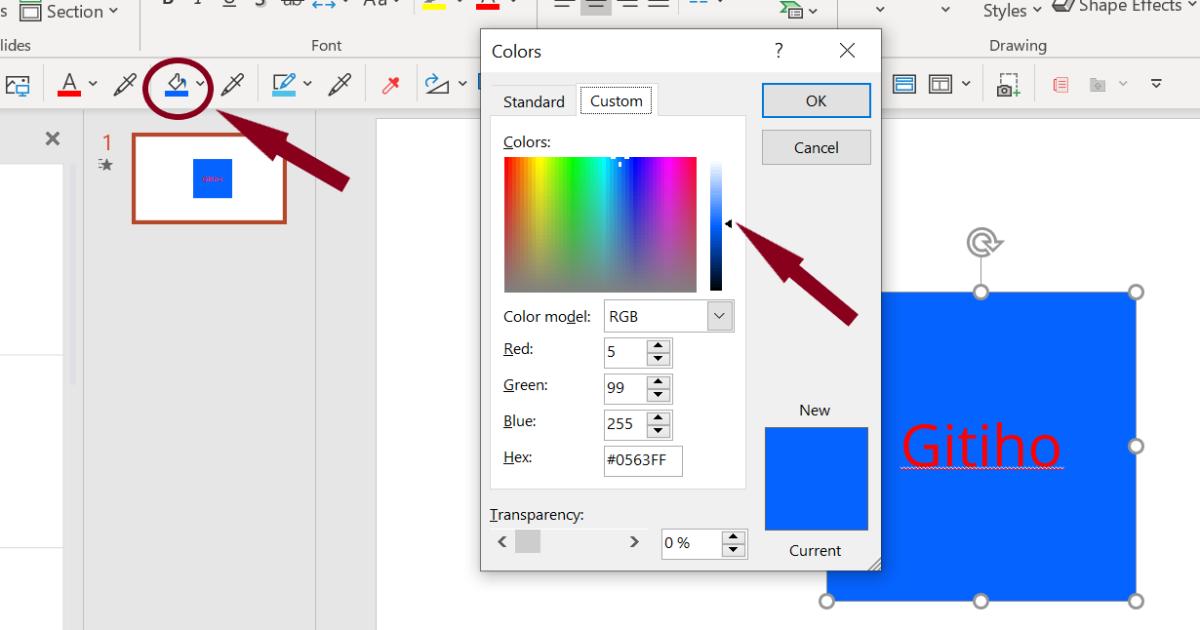Close the left pane with X

point(53,139)
